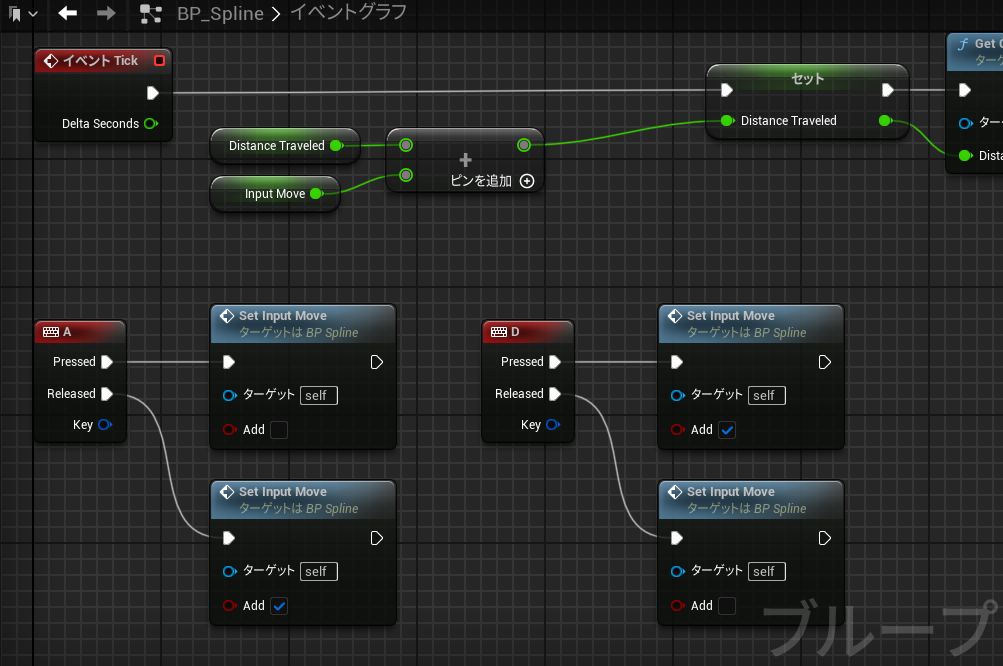
Task: Open the bookmark dropdown in toolbar
Action: pos(24,14)
